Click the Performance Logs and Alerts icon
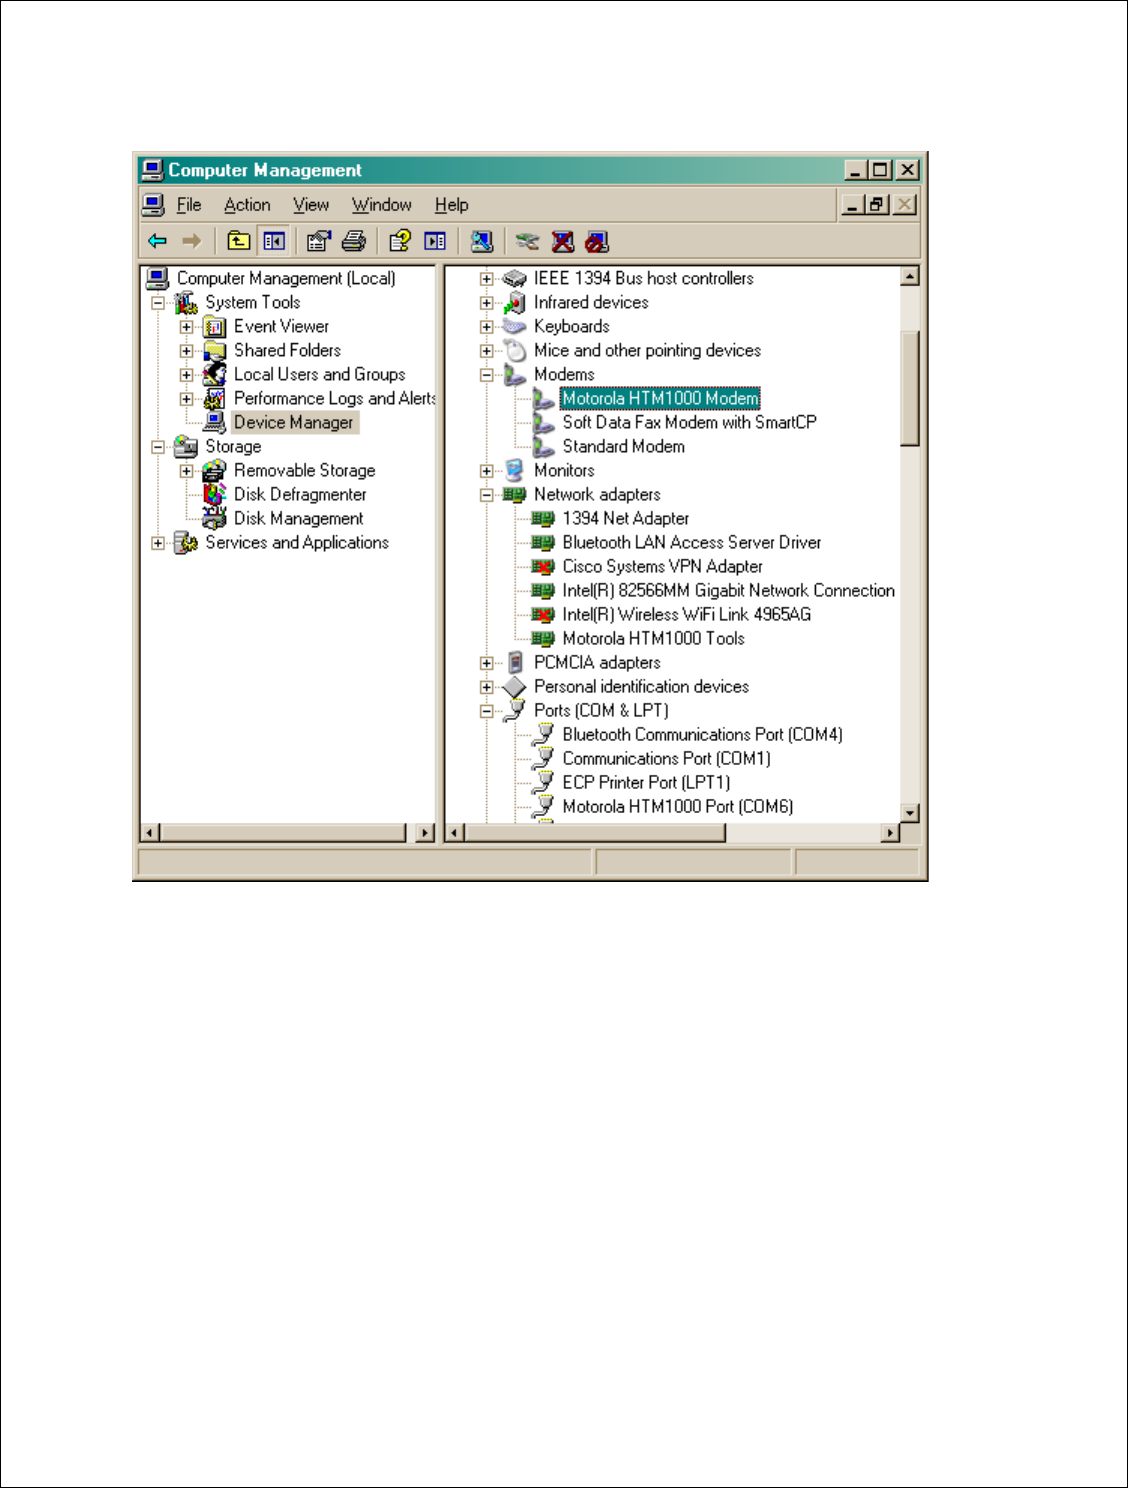Screen dimensions: 1128x1488 coord(214,399)
